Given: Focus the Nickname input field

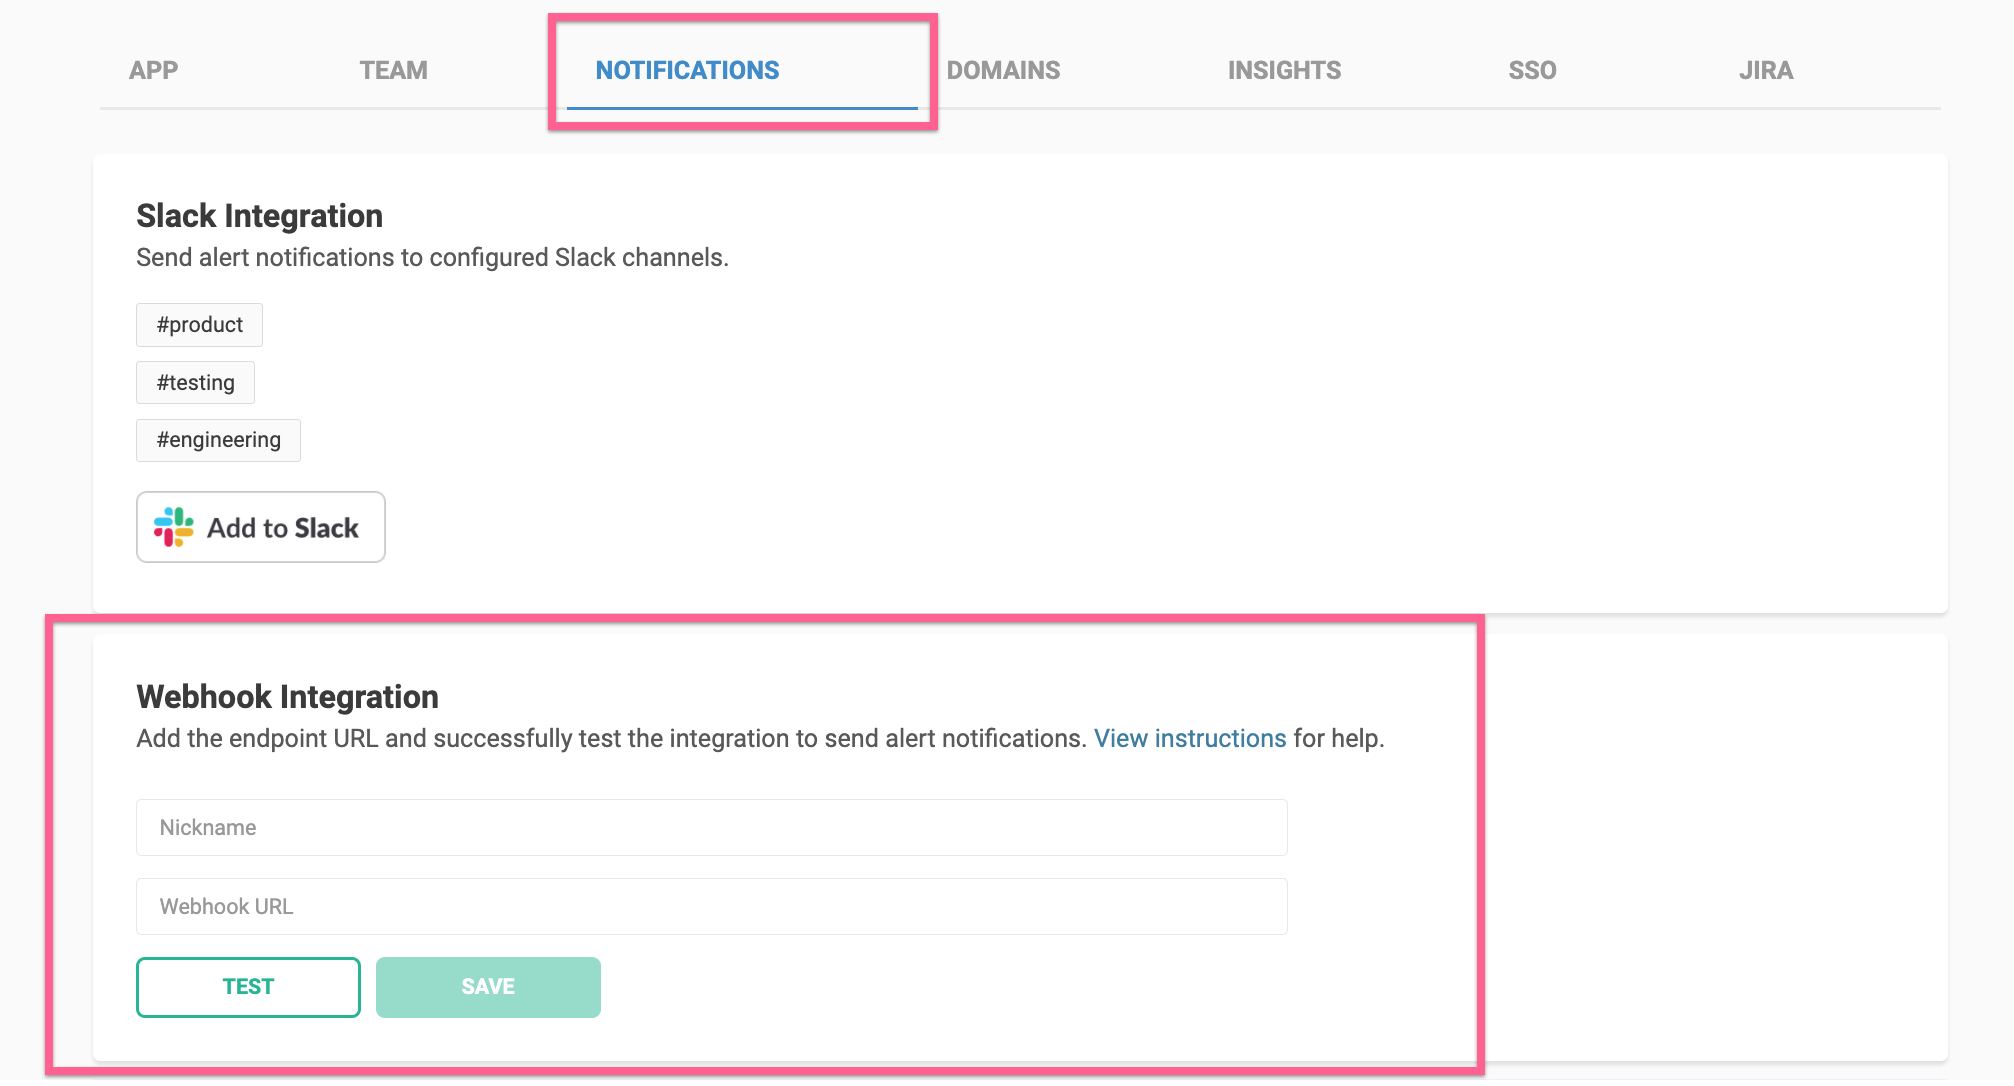Looking at the screenshot, I should click(x=711, y=827).
